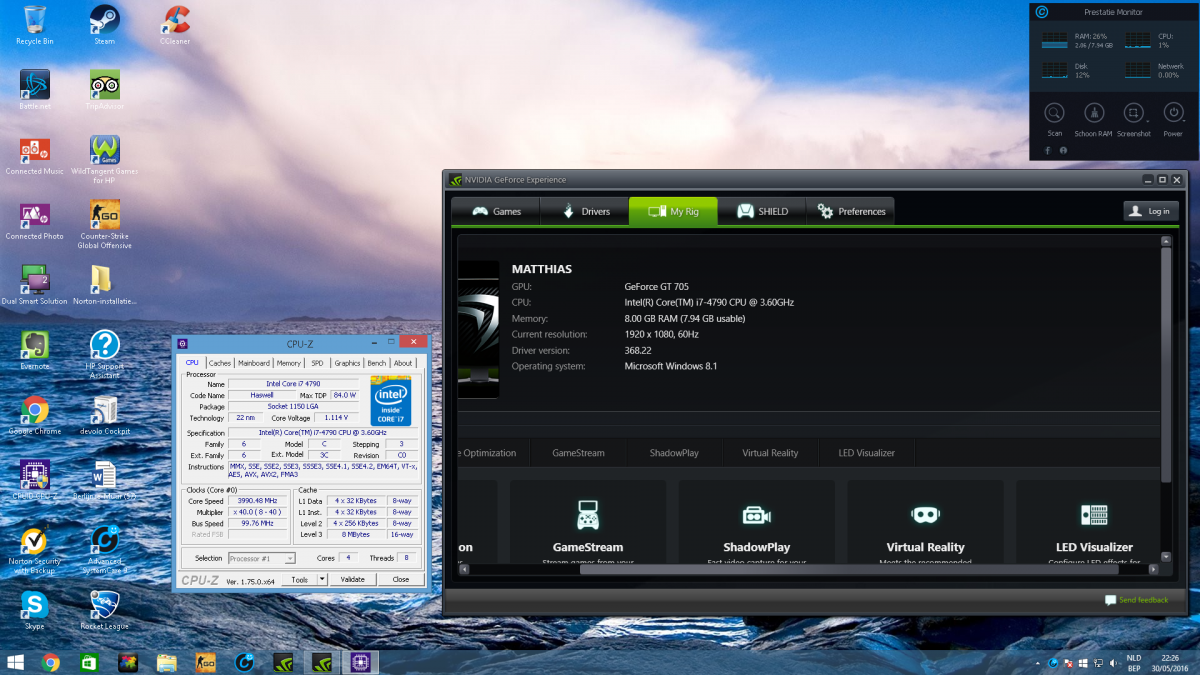The image size is (1200, 675).
Task: Launch Counter-Strike Global Offensive desktop icon
Action: [104, 216]
